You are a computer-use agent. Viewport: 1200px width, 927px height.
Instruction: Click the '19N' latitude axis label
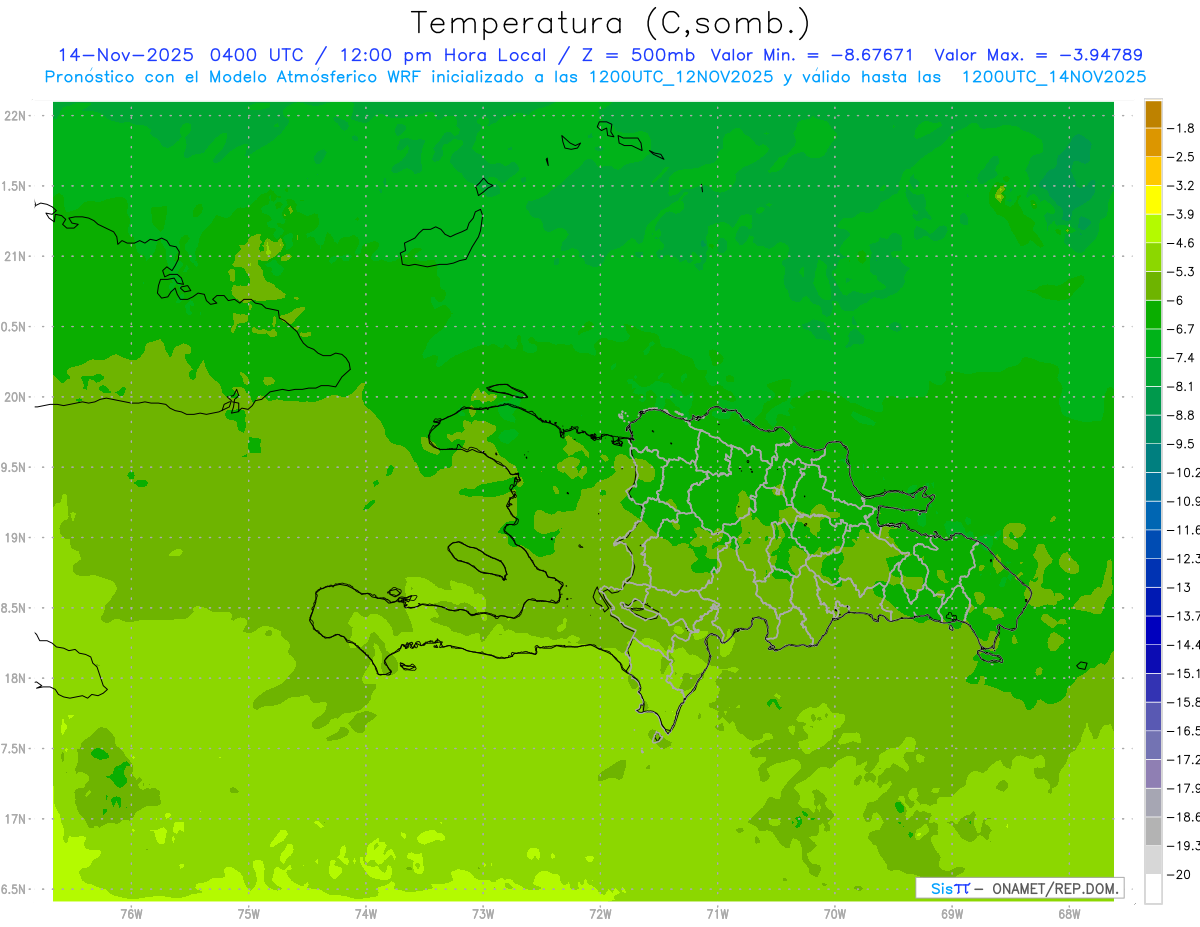tap(15, 538)
